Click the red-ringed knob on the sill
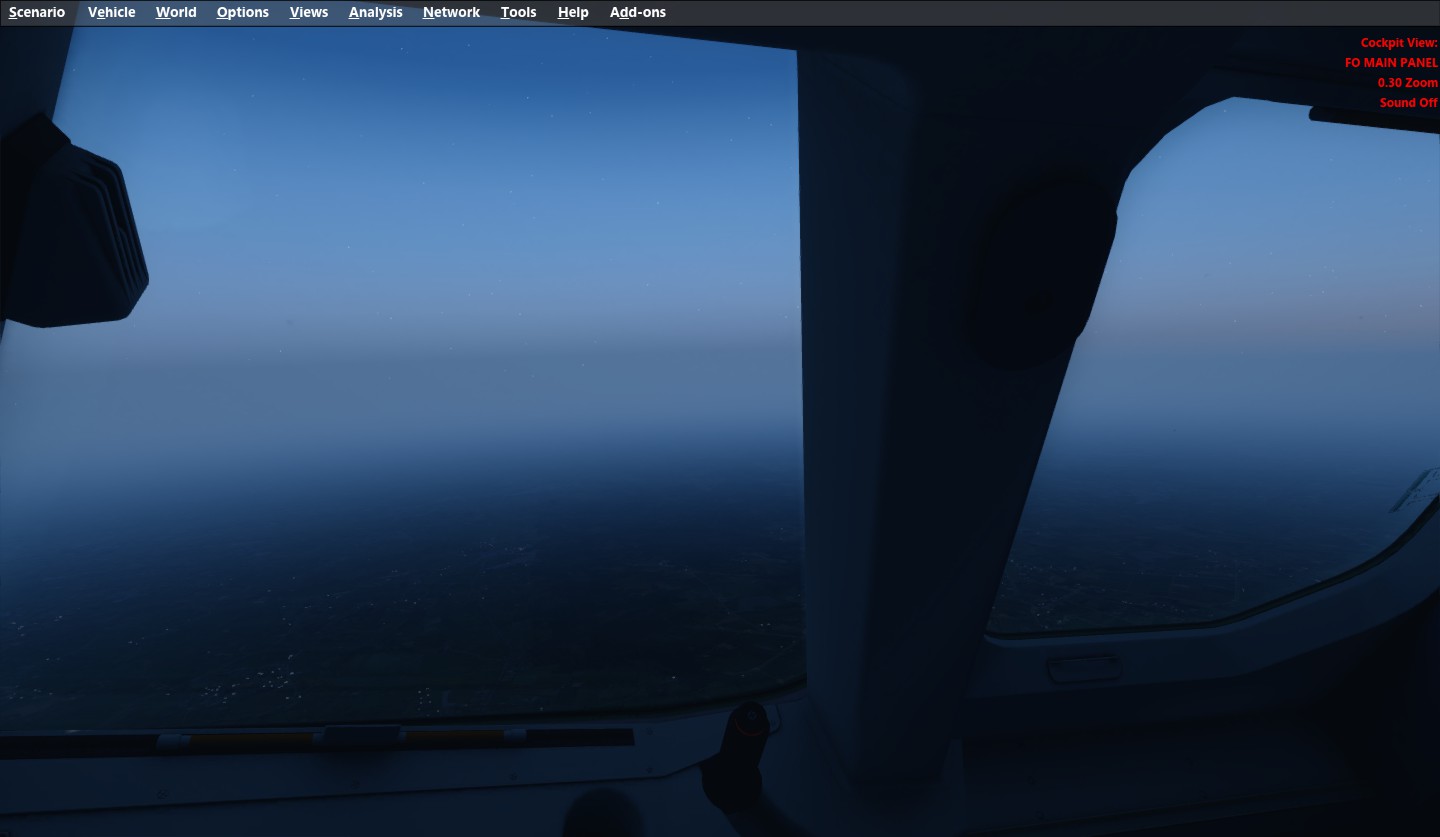Image resolution: width=1440 pixels, height=837 pixels. (x=748, y=721)
